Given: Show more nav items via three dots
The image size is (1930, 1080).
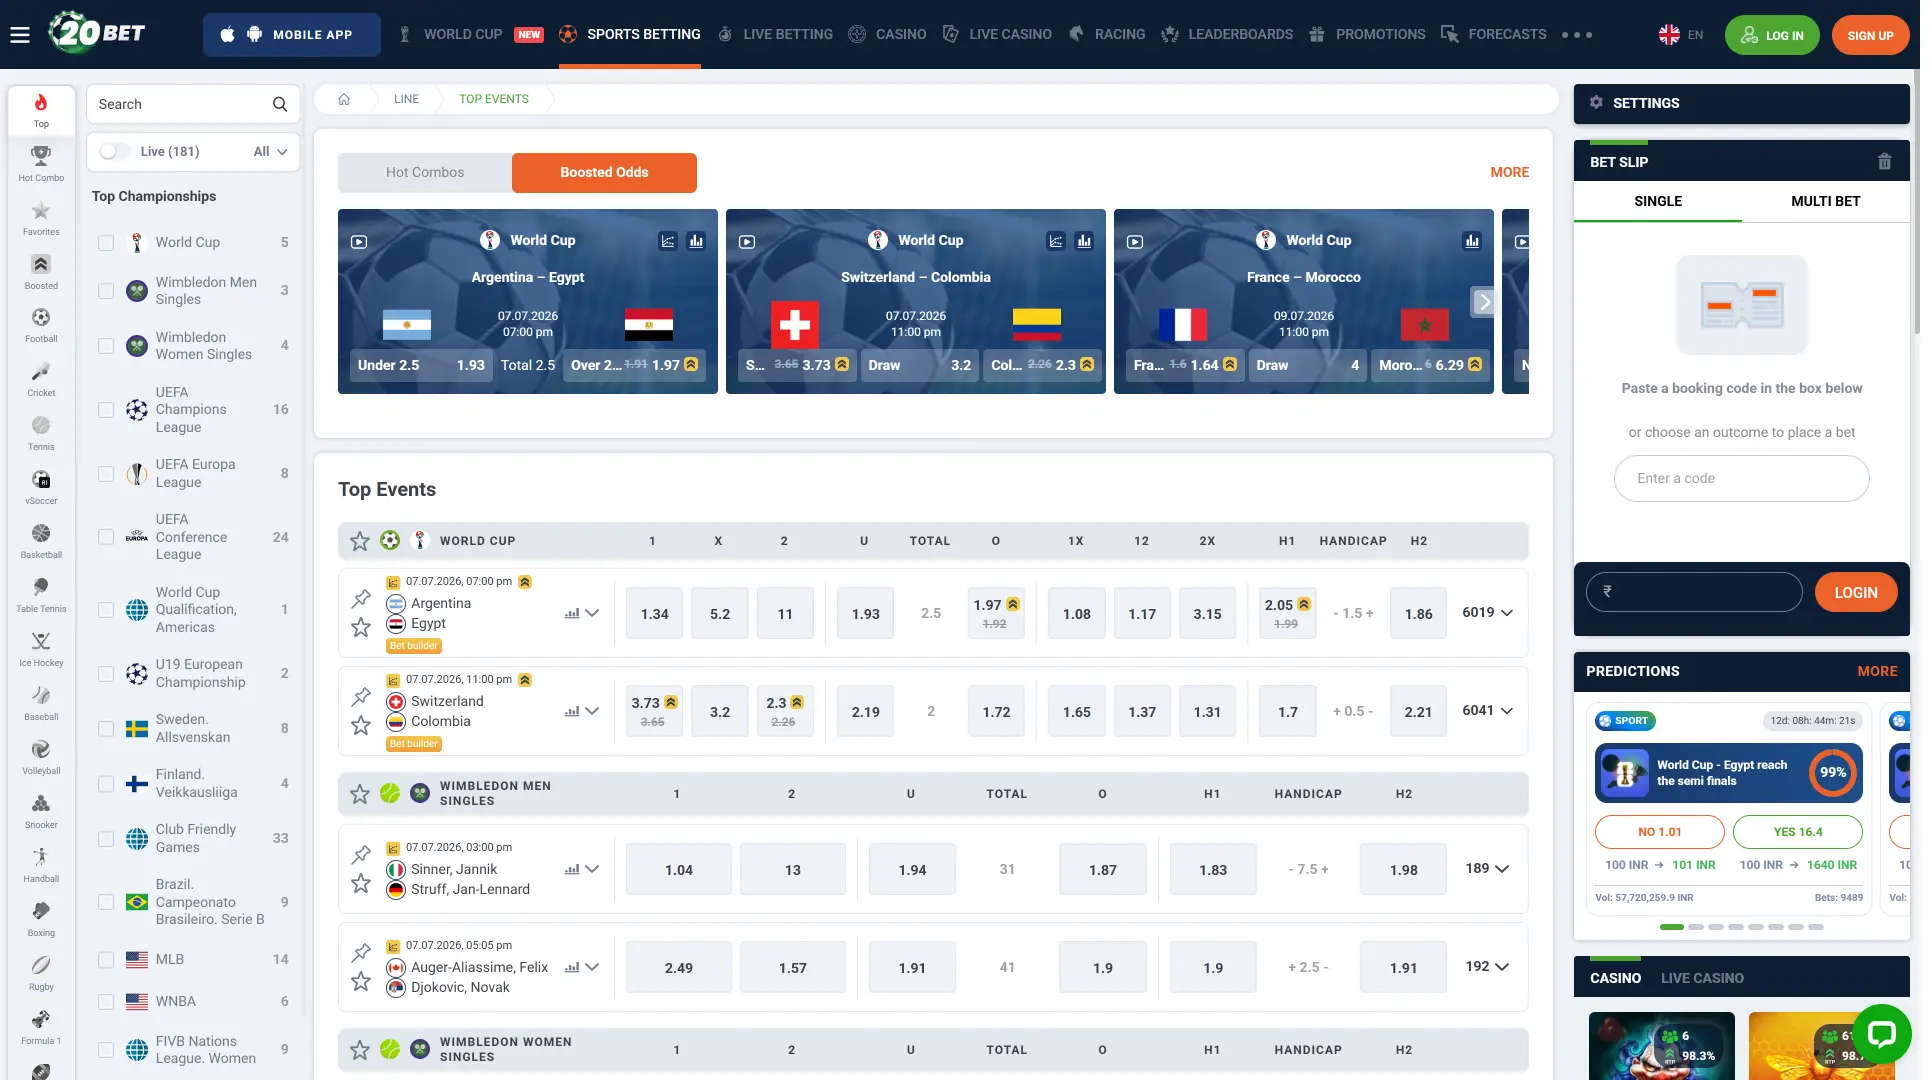Looking at the screenshot, I should [x=1577, y=35].
